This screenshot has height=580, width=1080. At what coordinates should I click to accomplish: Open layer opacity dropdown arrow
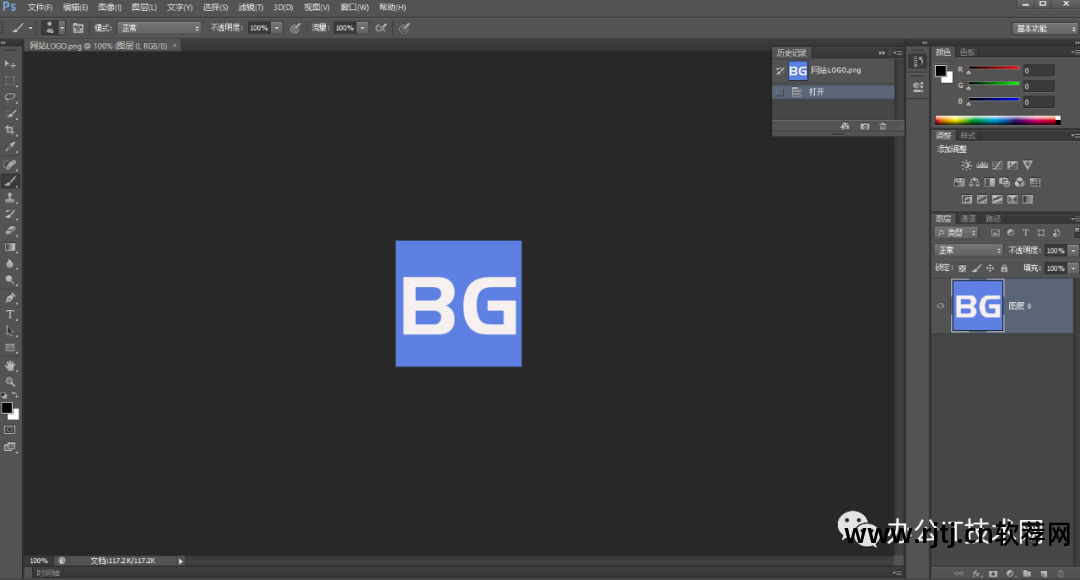tap(1073, 251)
